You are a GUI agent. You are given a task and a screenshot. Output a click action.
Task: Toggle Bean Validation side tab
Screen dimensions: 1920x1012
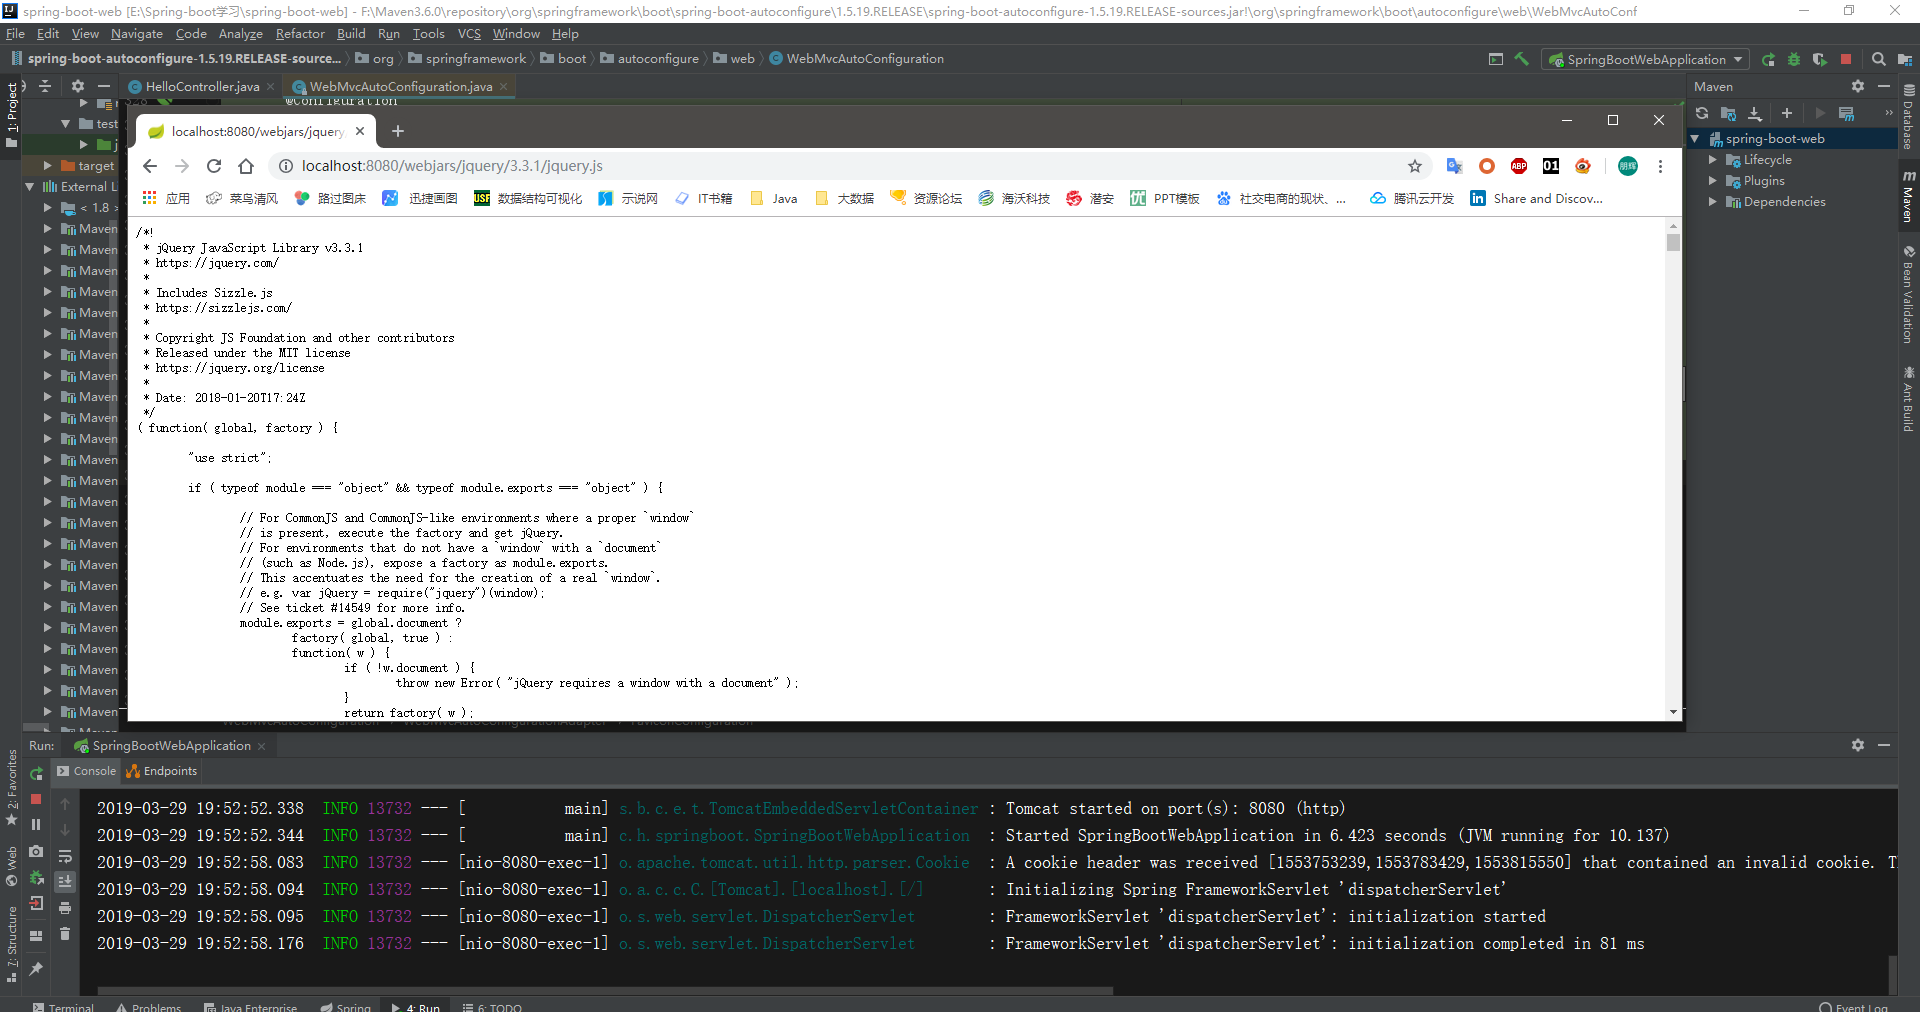pyautogui.click(x=1908, y=295)
